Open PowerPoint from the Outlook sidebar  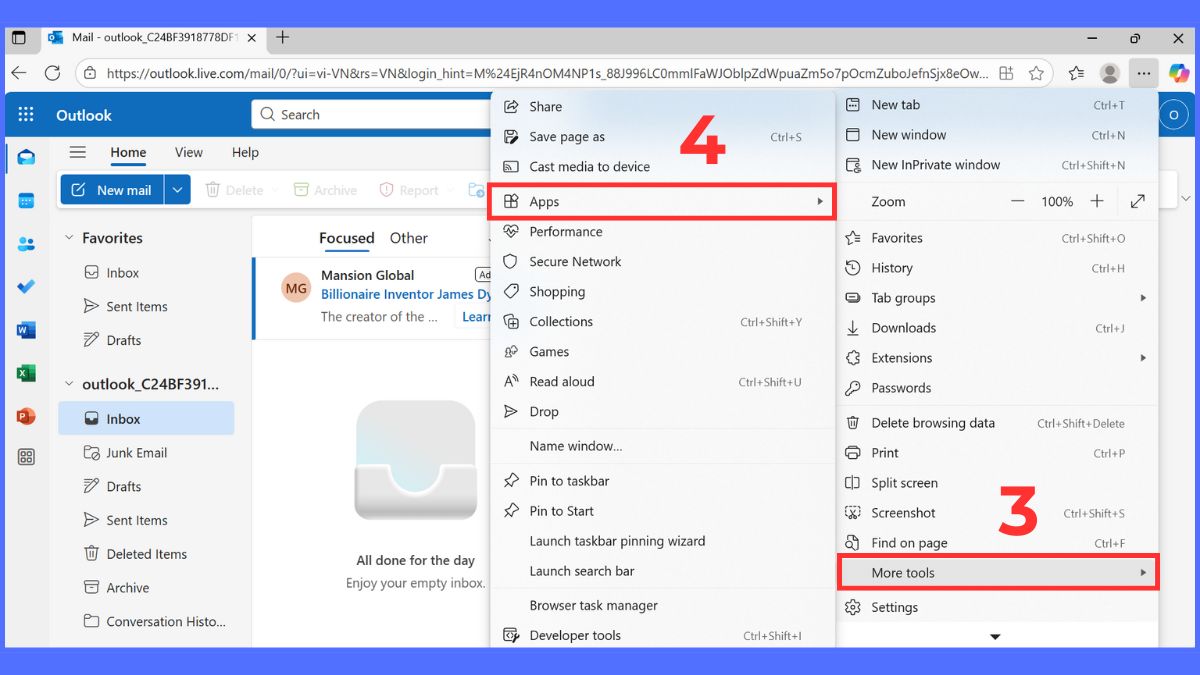tap(26, 416)
